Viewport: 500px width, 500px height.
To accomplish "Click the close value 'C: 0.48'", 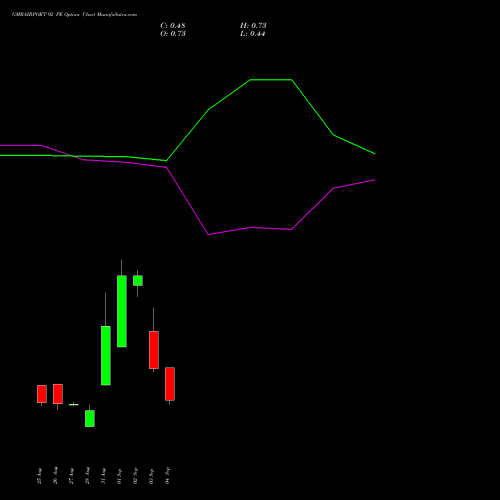I will tap(173, 26).
